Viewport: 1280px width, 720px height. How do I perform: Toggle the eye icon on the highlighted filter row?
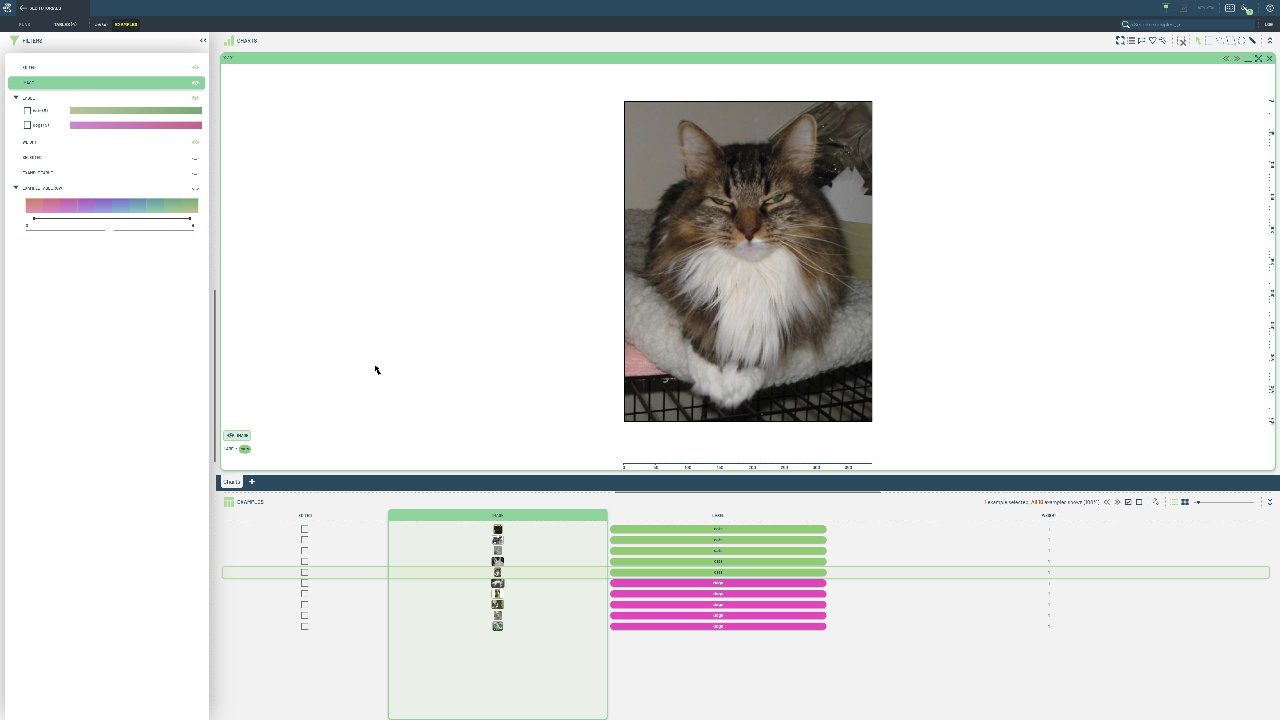[x=195, y=83]
